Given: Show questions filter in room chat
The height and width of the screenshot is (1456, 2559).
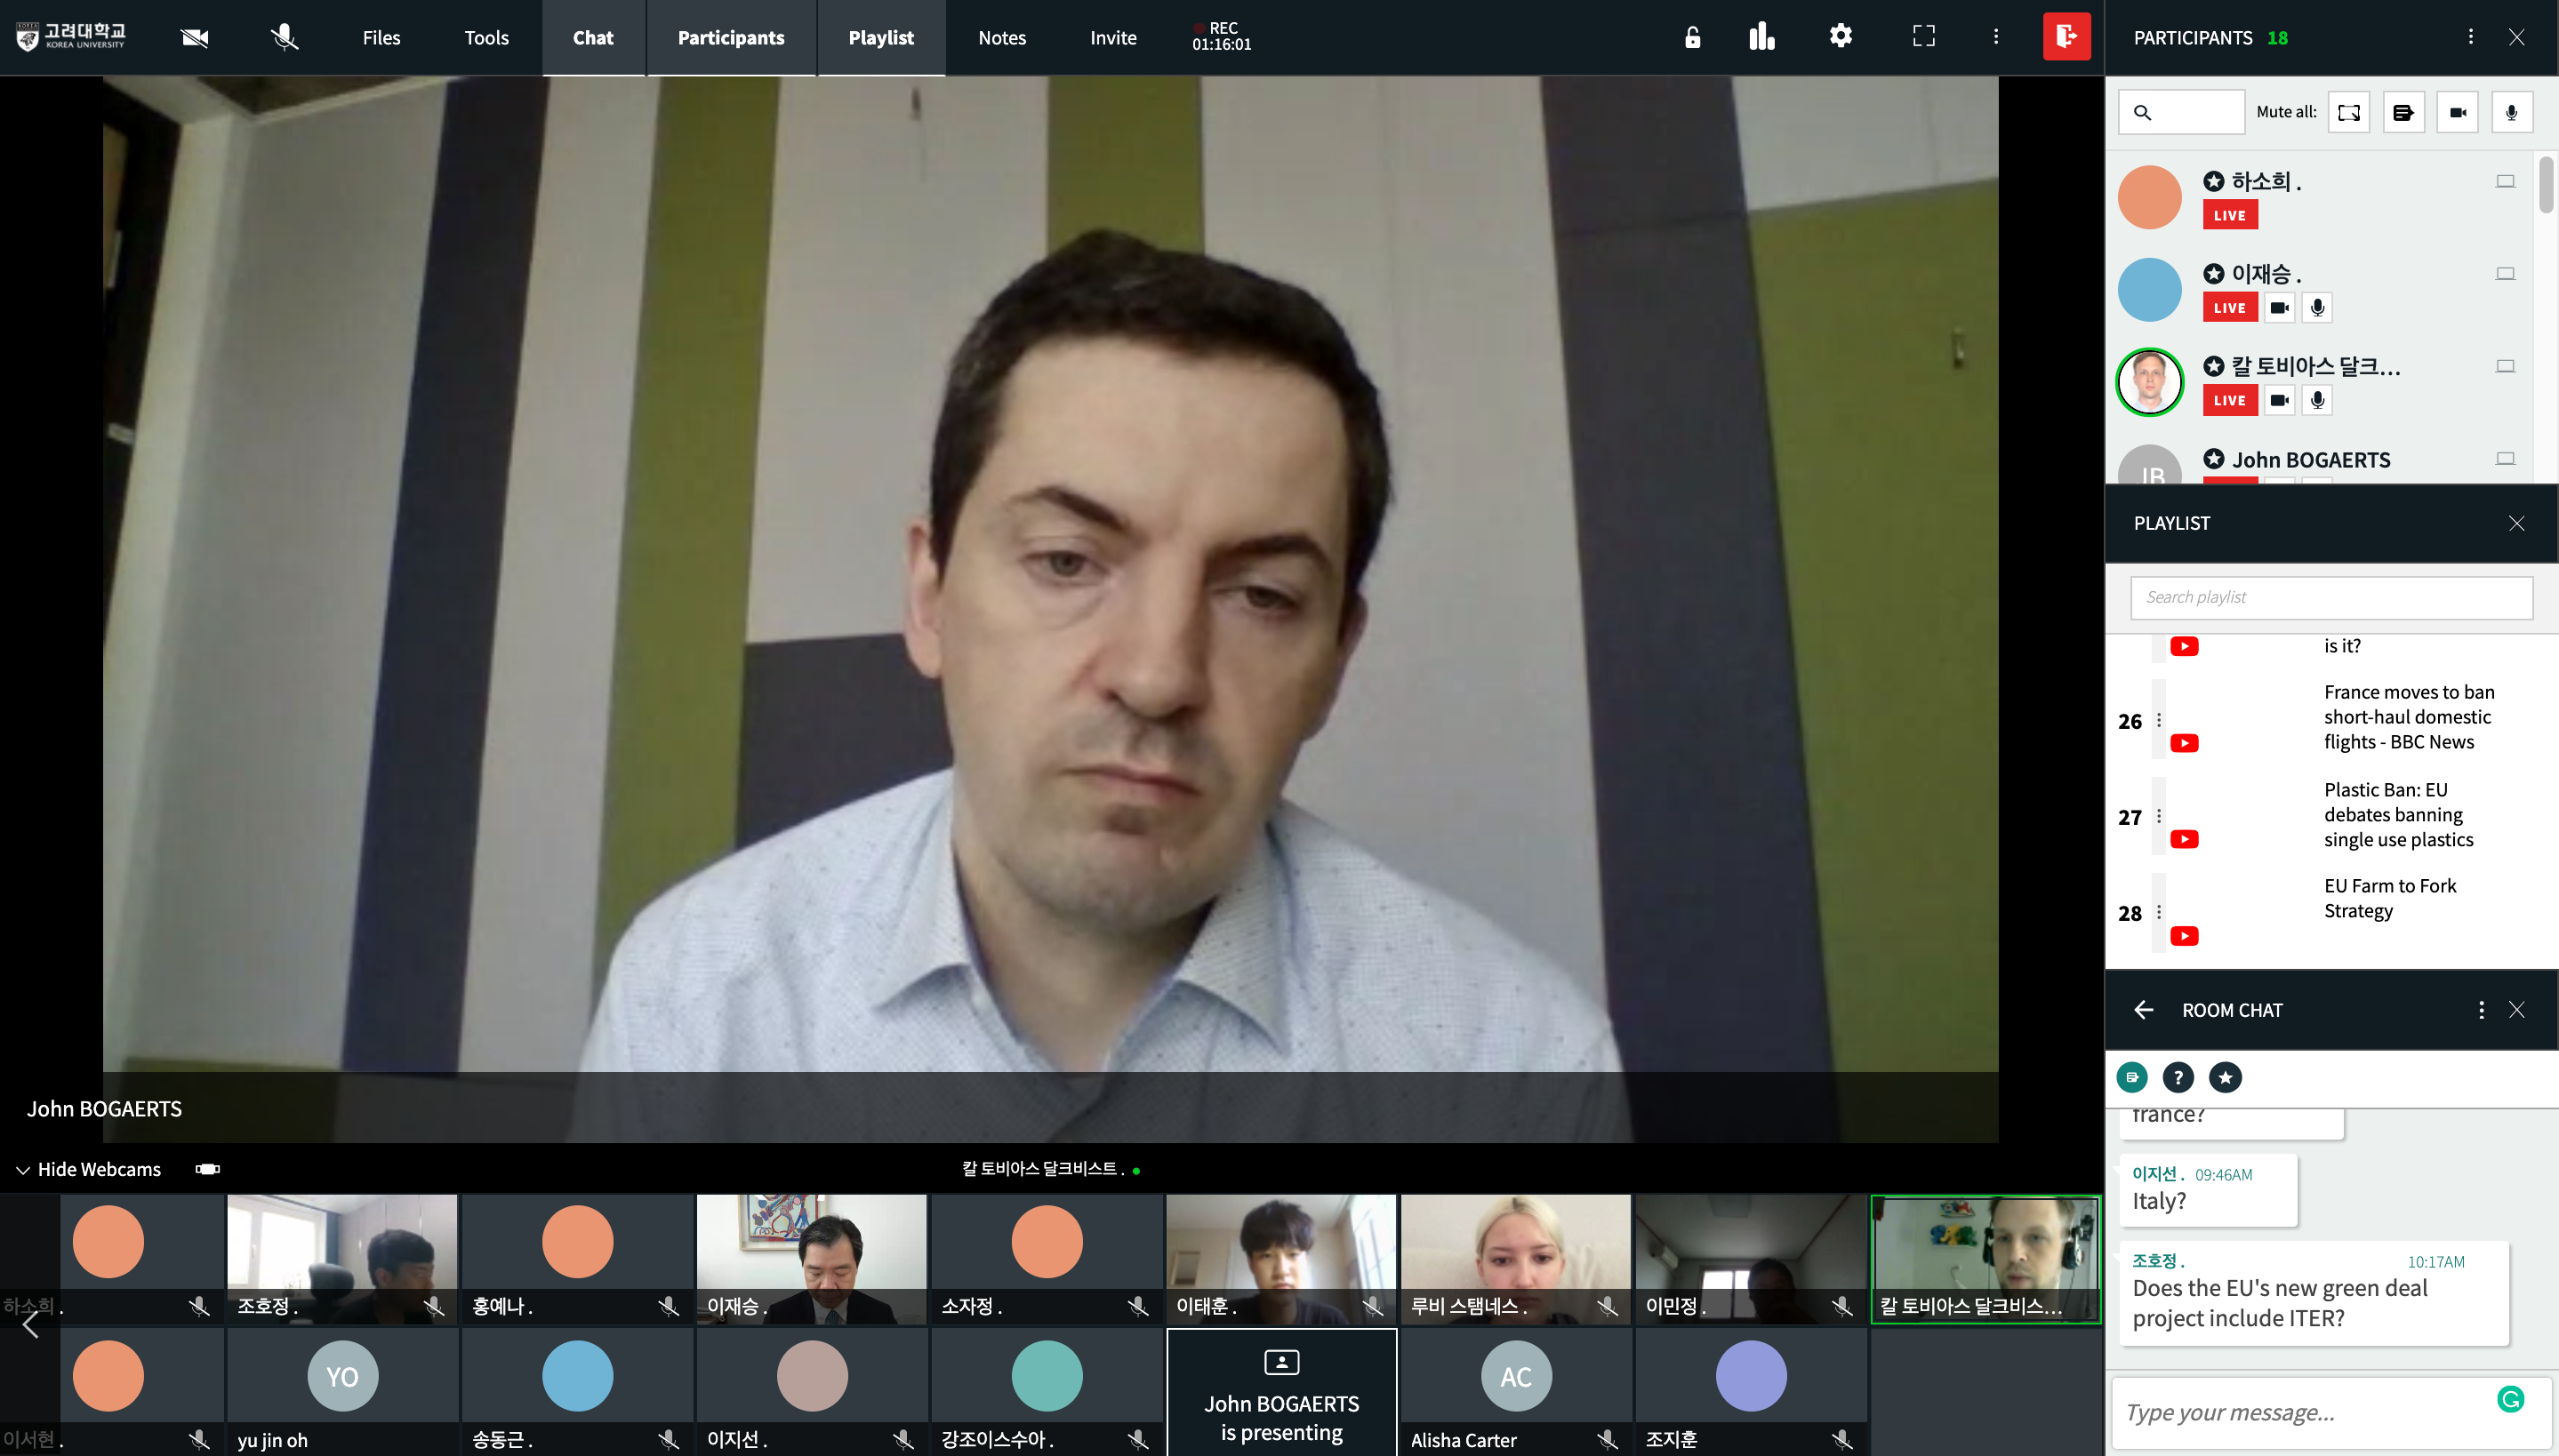Looking at the screenshot, I should click(2178, 1077).
